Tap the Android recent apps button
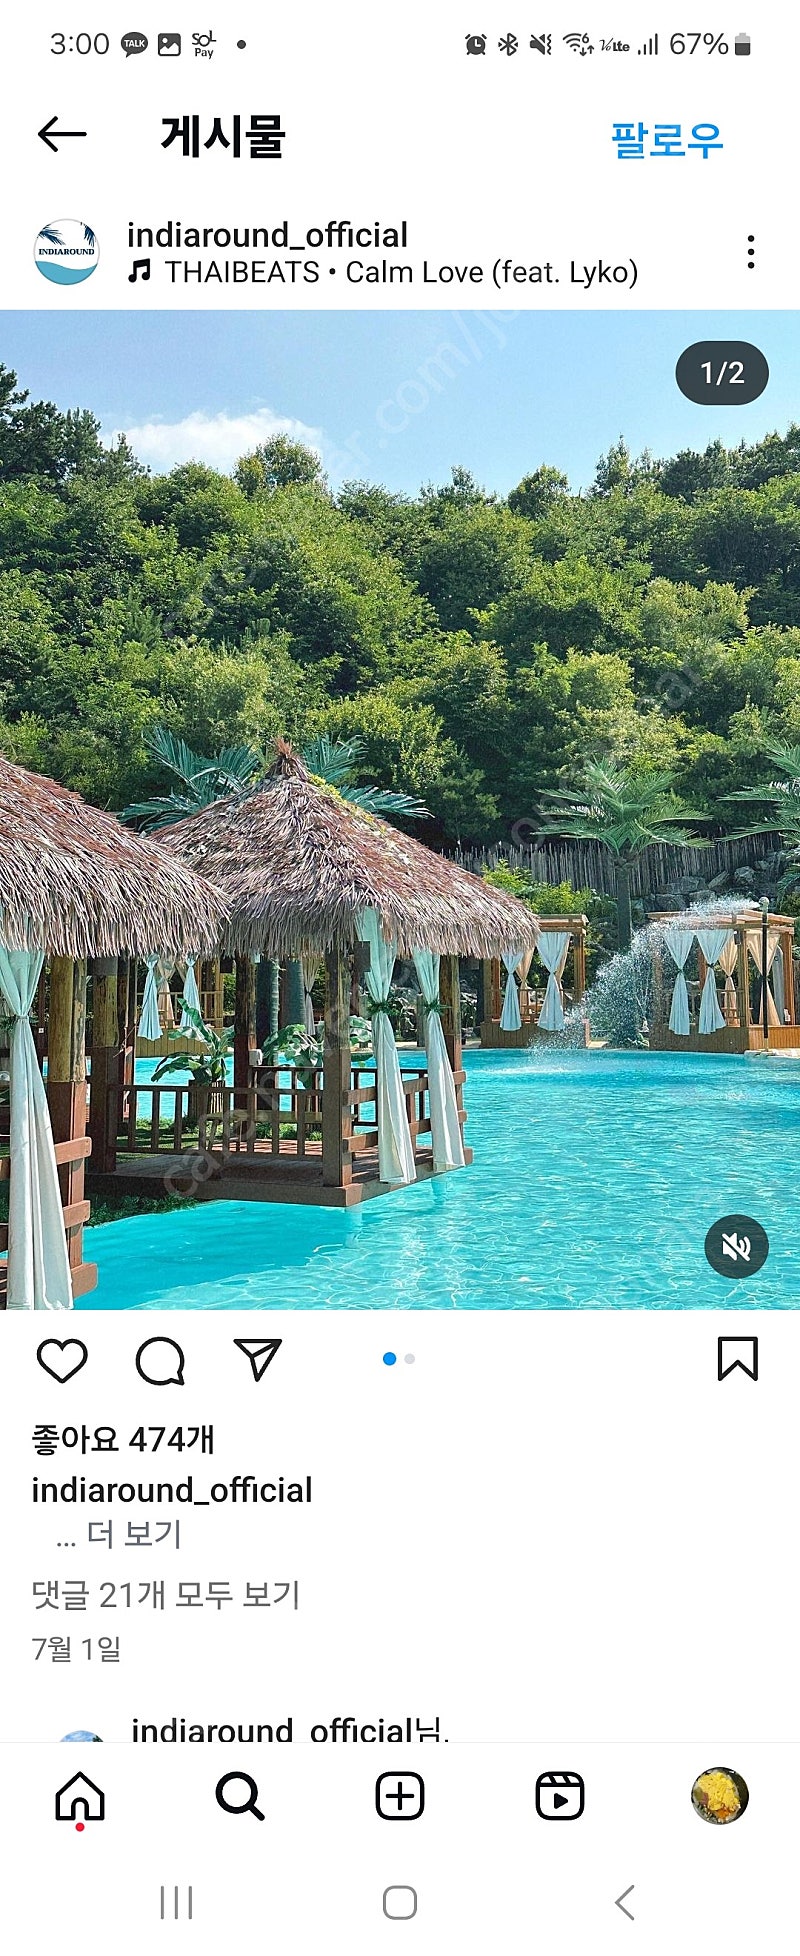This screenshot has height=1956, width=800. pyautogui.click(x=177, y=1902)
